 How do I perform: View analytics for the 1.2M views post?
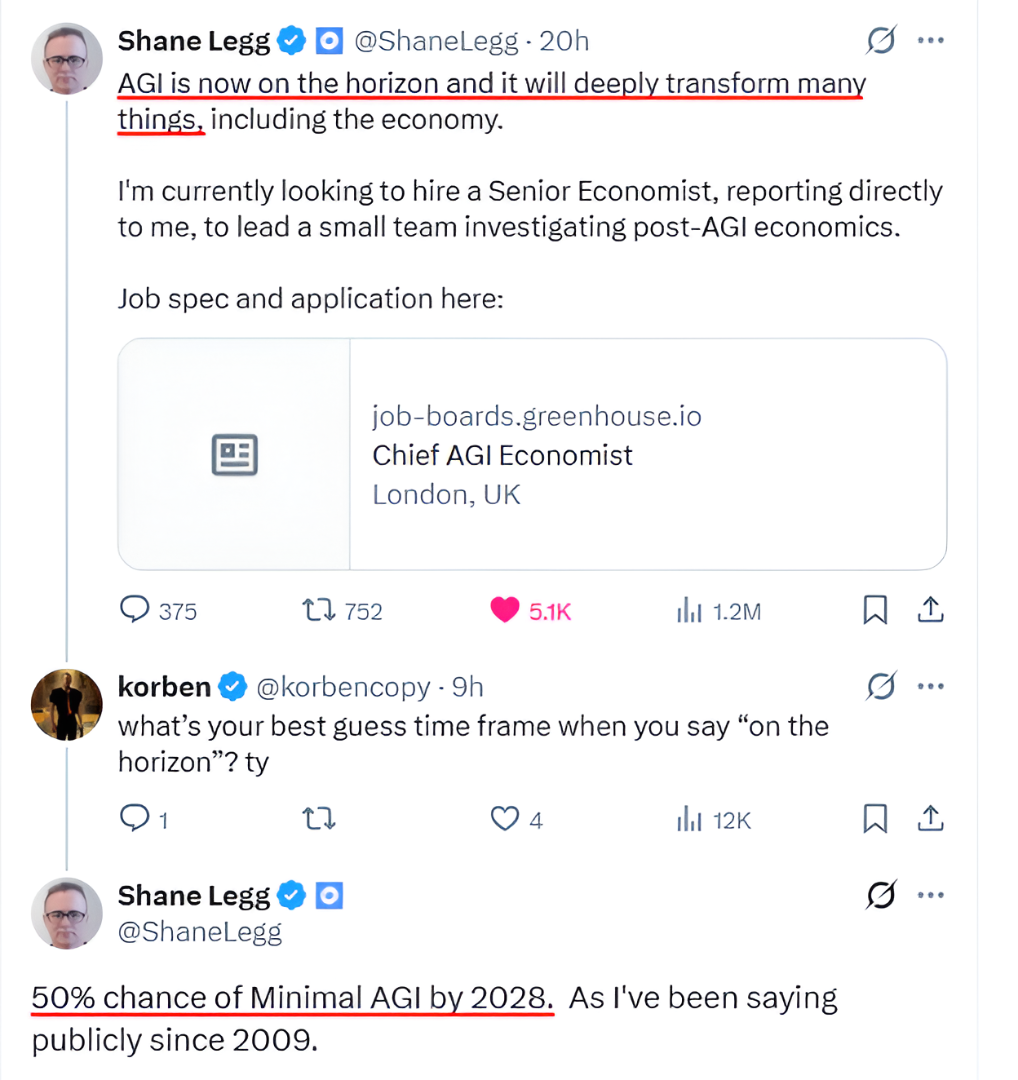pos(687,610)
